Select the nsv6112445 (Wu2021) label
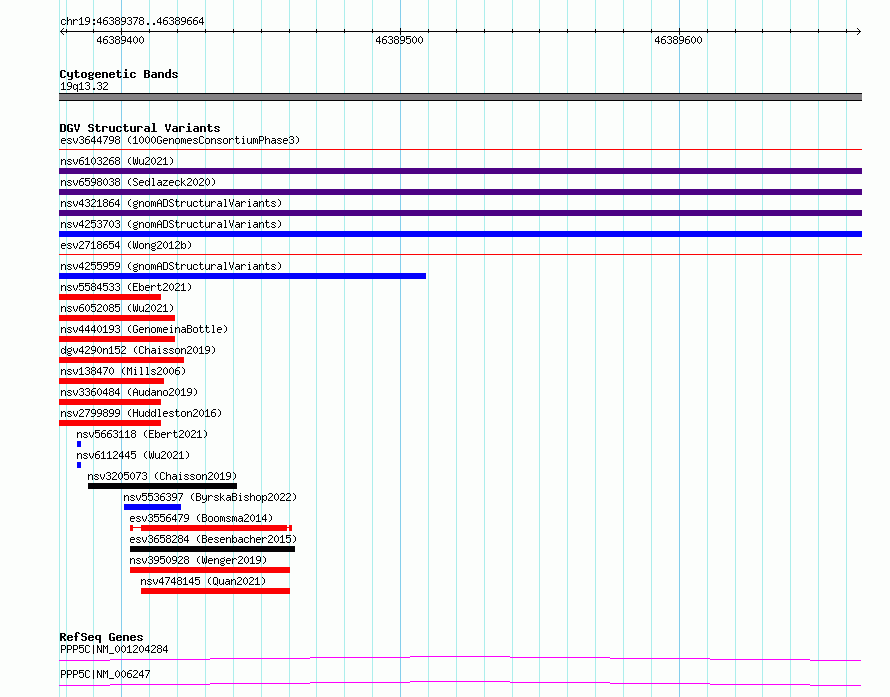This screenshot has height=697, width=890. point(133,455)
